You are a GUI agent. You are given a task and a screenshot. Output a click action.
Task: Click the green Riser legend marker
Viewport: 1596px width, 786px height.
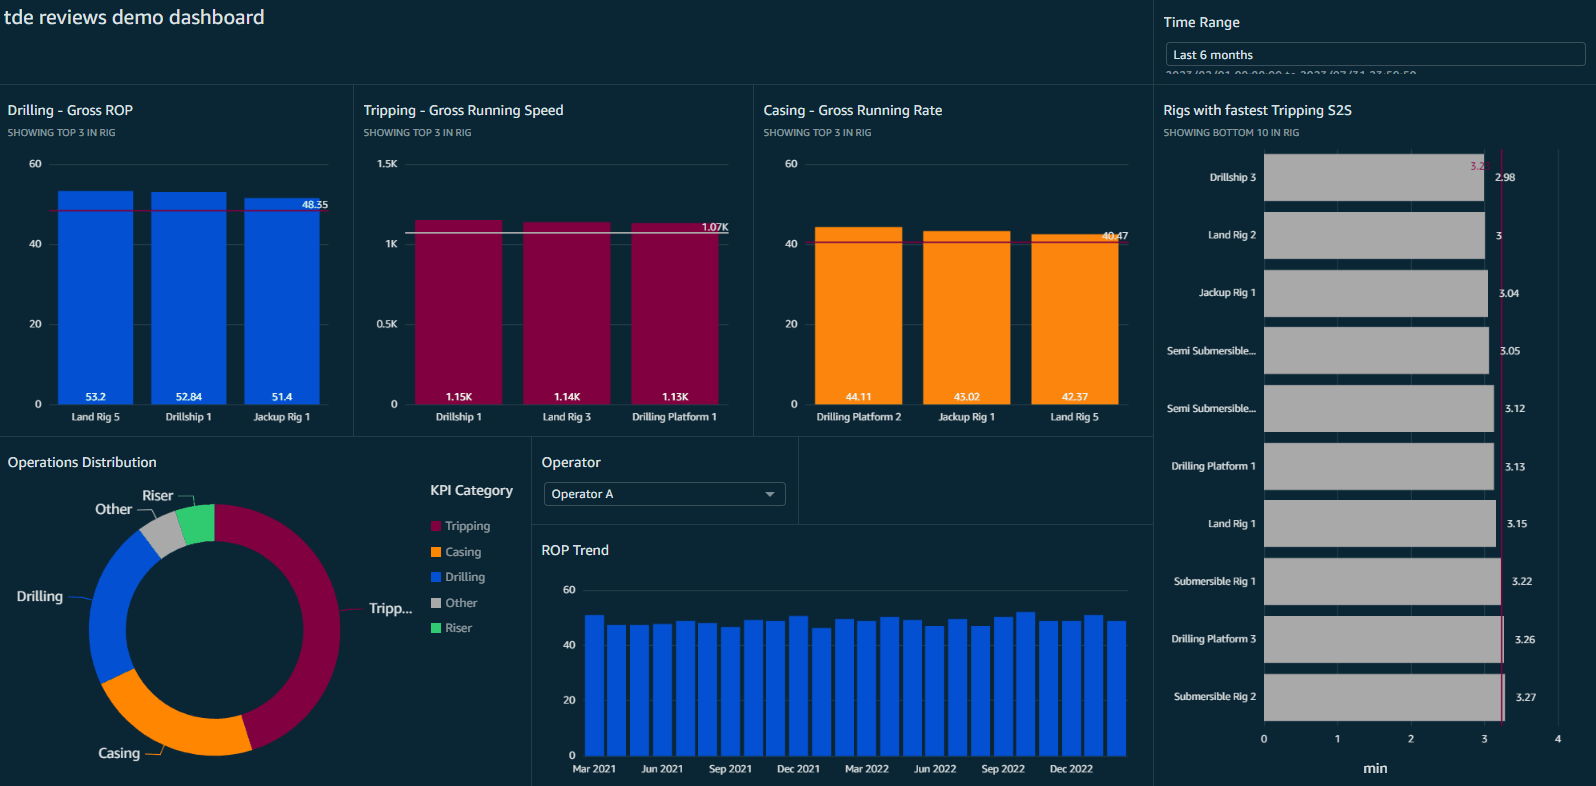436,628
